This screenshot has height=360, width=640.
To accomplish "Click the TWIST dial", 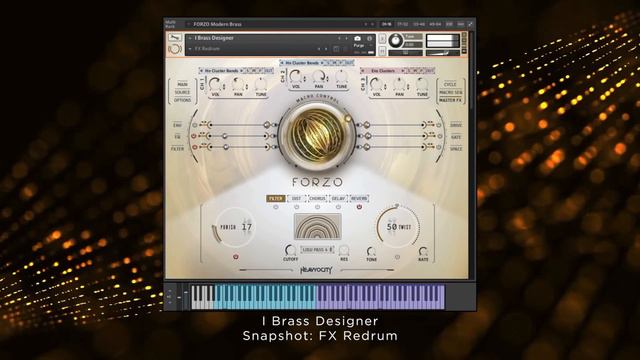I will [x=398, y=227].
